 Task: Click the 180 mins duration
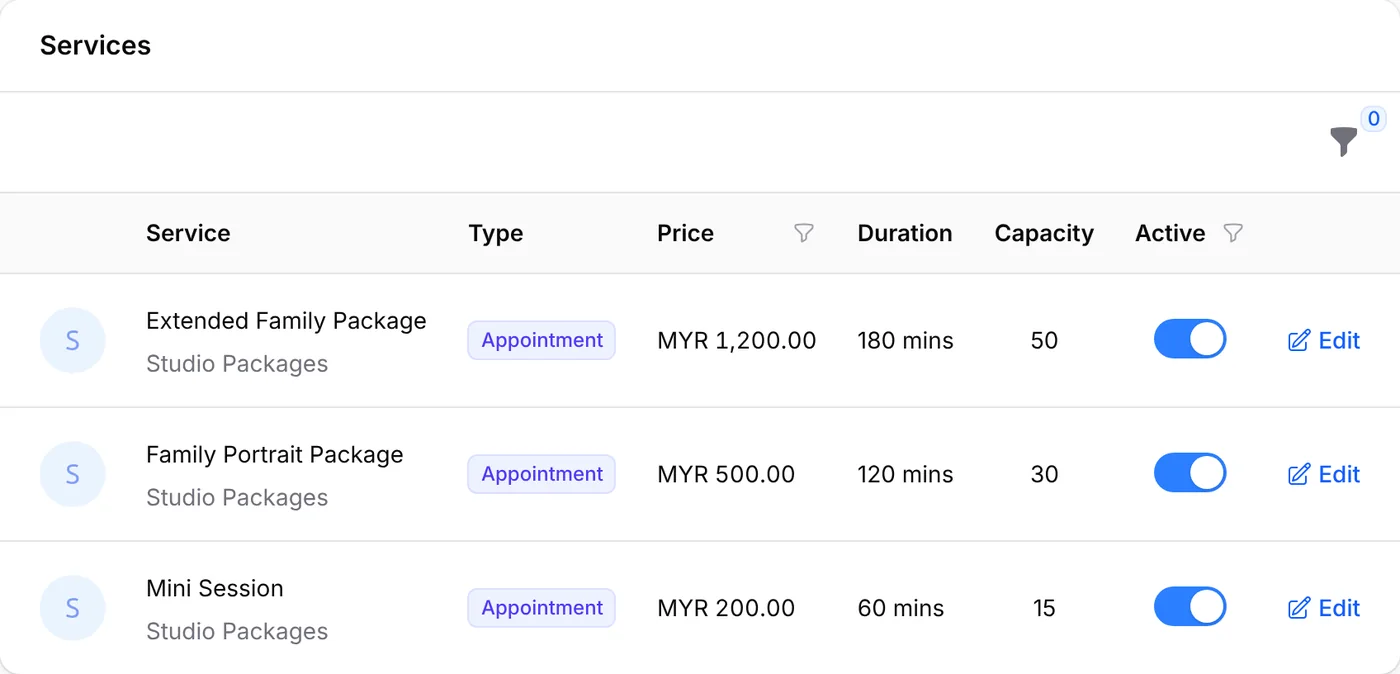tap(905, 341)
